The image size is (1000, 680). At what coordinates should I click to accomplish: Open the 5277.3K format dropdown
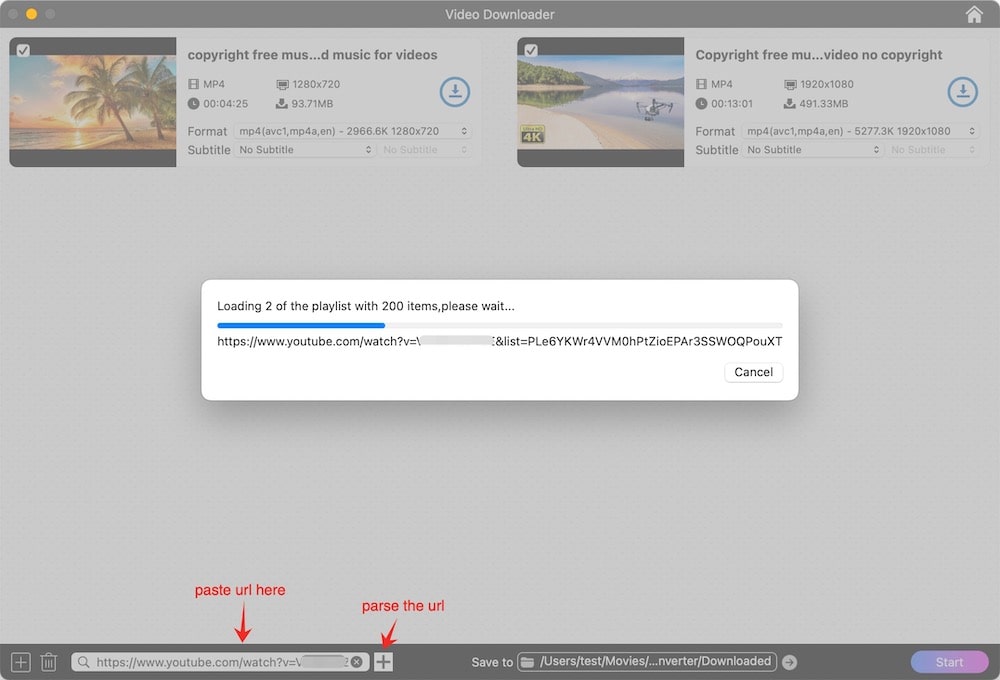coord(860,131)
